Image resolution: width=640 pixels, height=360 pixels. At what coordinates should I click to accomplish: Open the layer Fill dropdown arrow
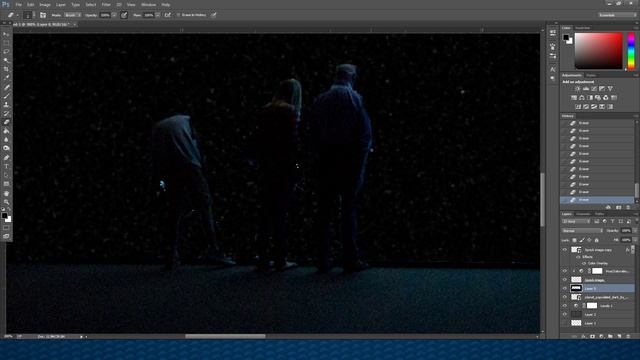[x=635, y=240]
